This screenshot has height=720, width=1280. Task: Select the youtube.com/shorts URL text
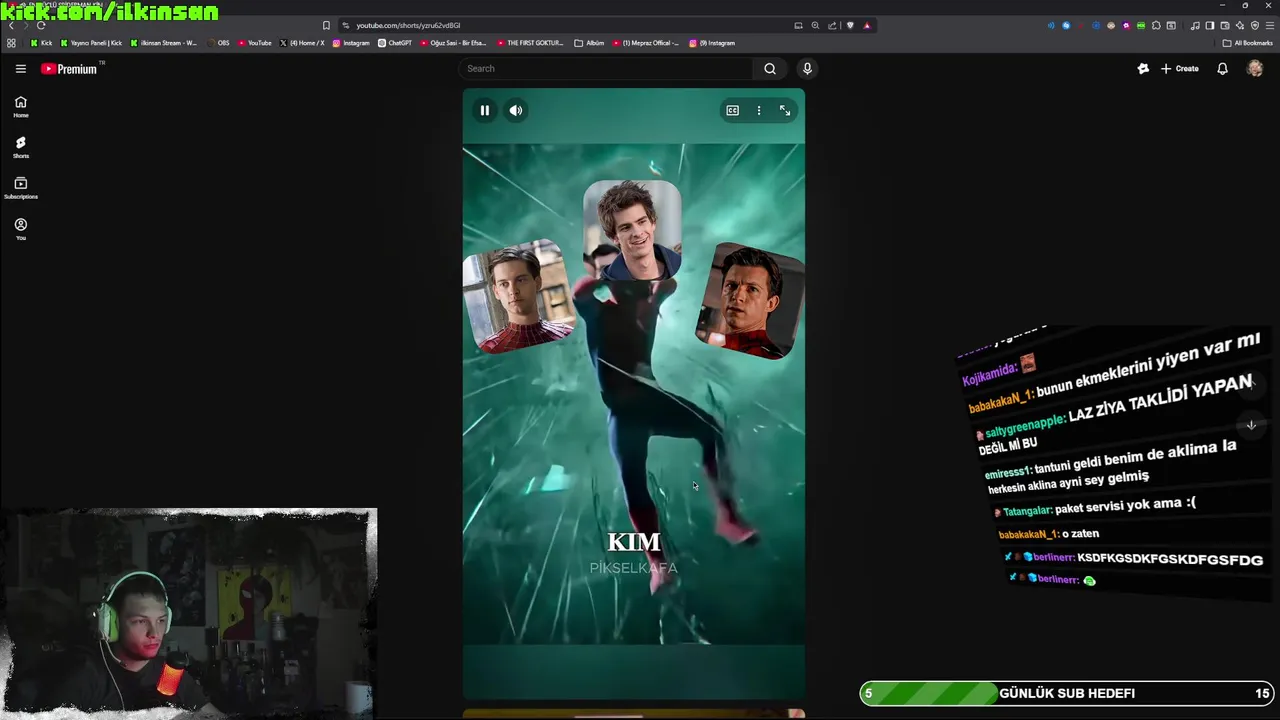pos(408,25)
